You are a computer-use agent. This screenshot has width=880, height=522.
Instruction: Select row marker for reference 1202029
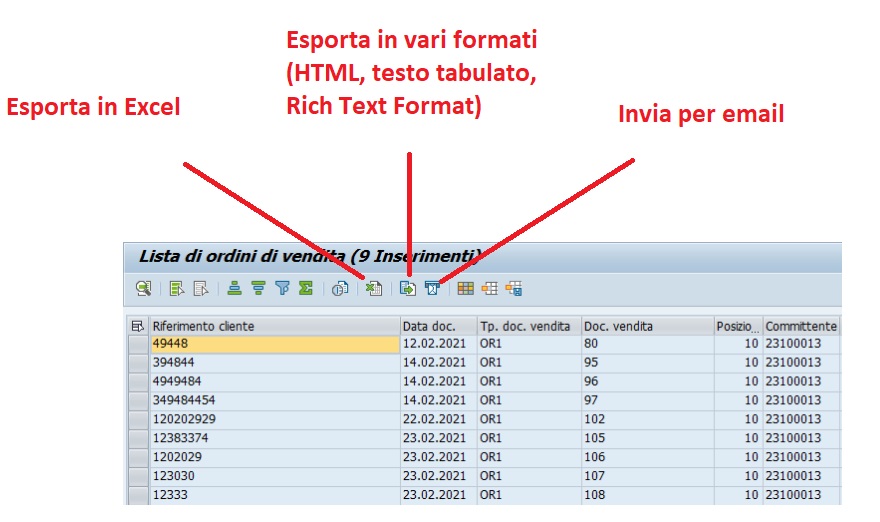point(138,457)
